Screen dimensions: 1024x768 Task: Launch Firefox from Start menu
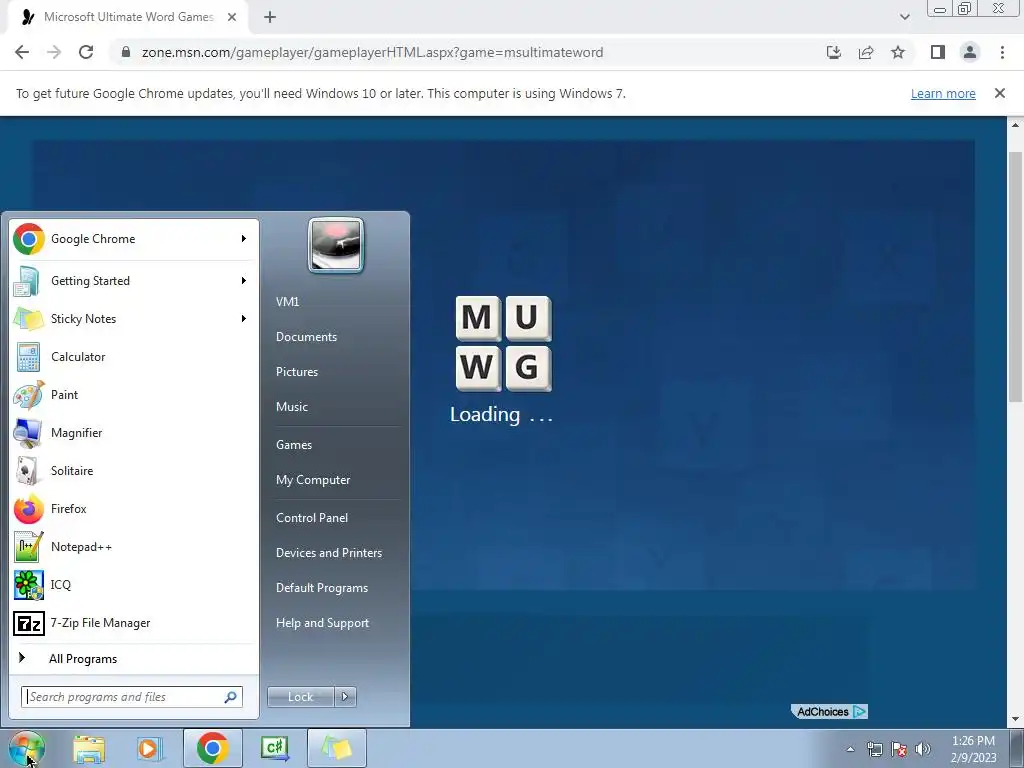point(134,509)
